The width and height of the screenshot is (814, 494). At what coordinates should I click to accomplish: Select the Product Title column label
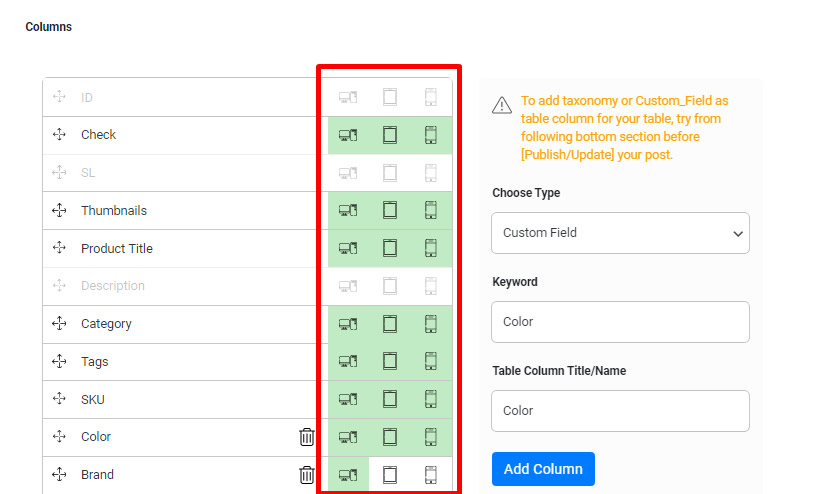point(117,248)
